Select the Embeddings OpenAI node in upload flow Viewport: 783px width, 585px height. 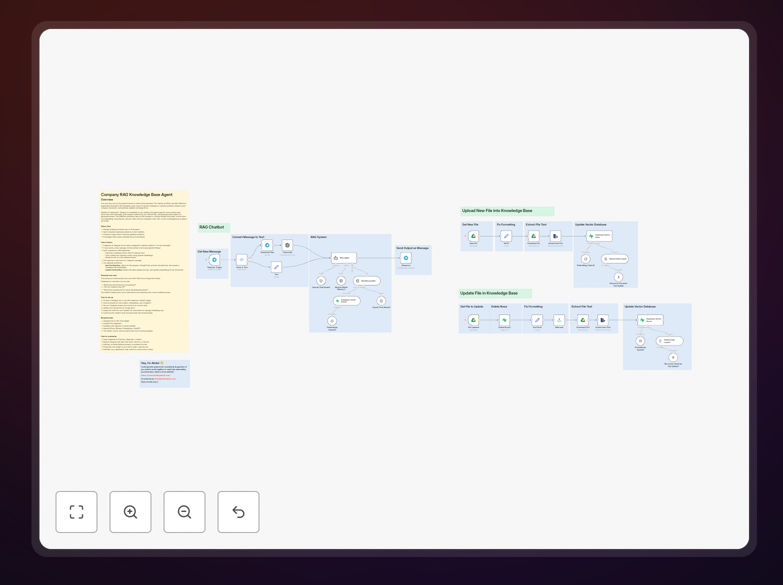click(x=586, y=259)
